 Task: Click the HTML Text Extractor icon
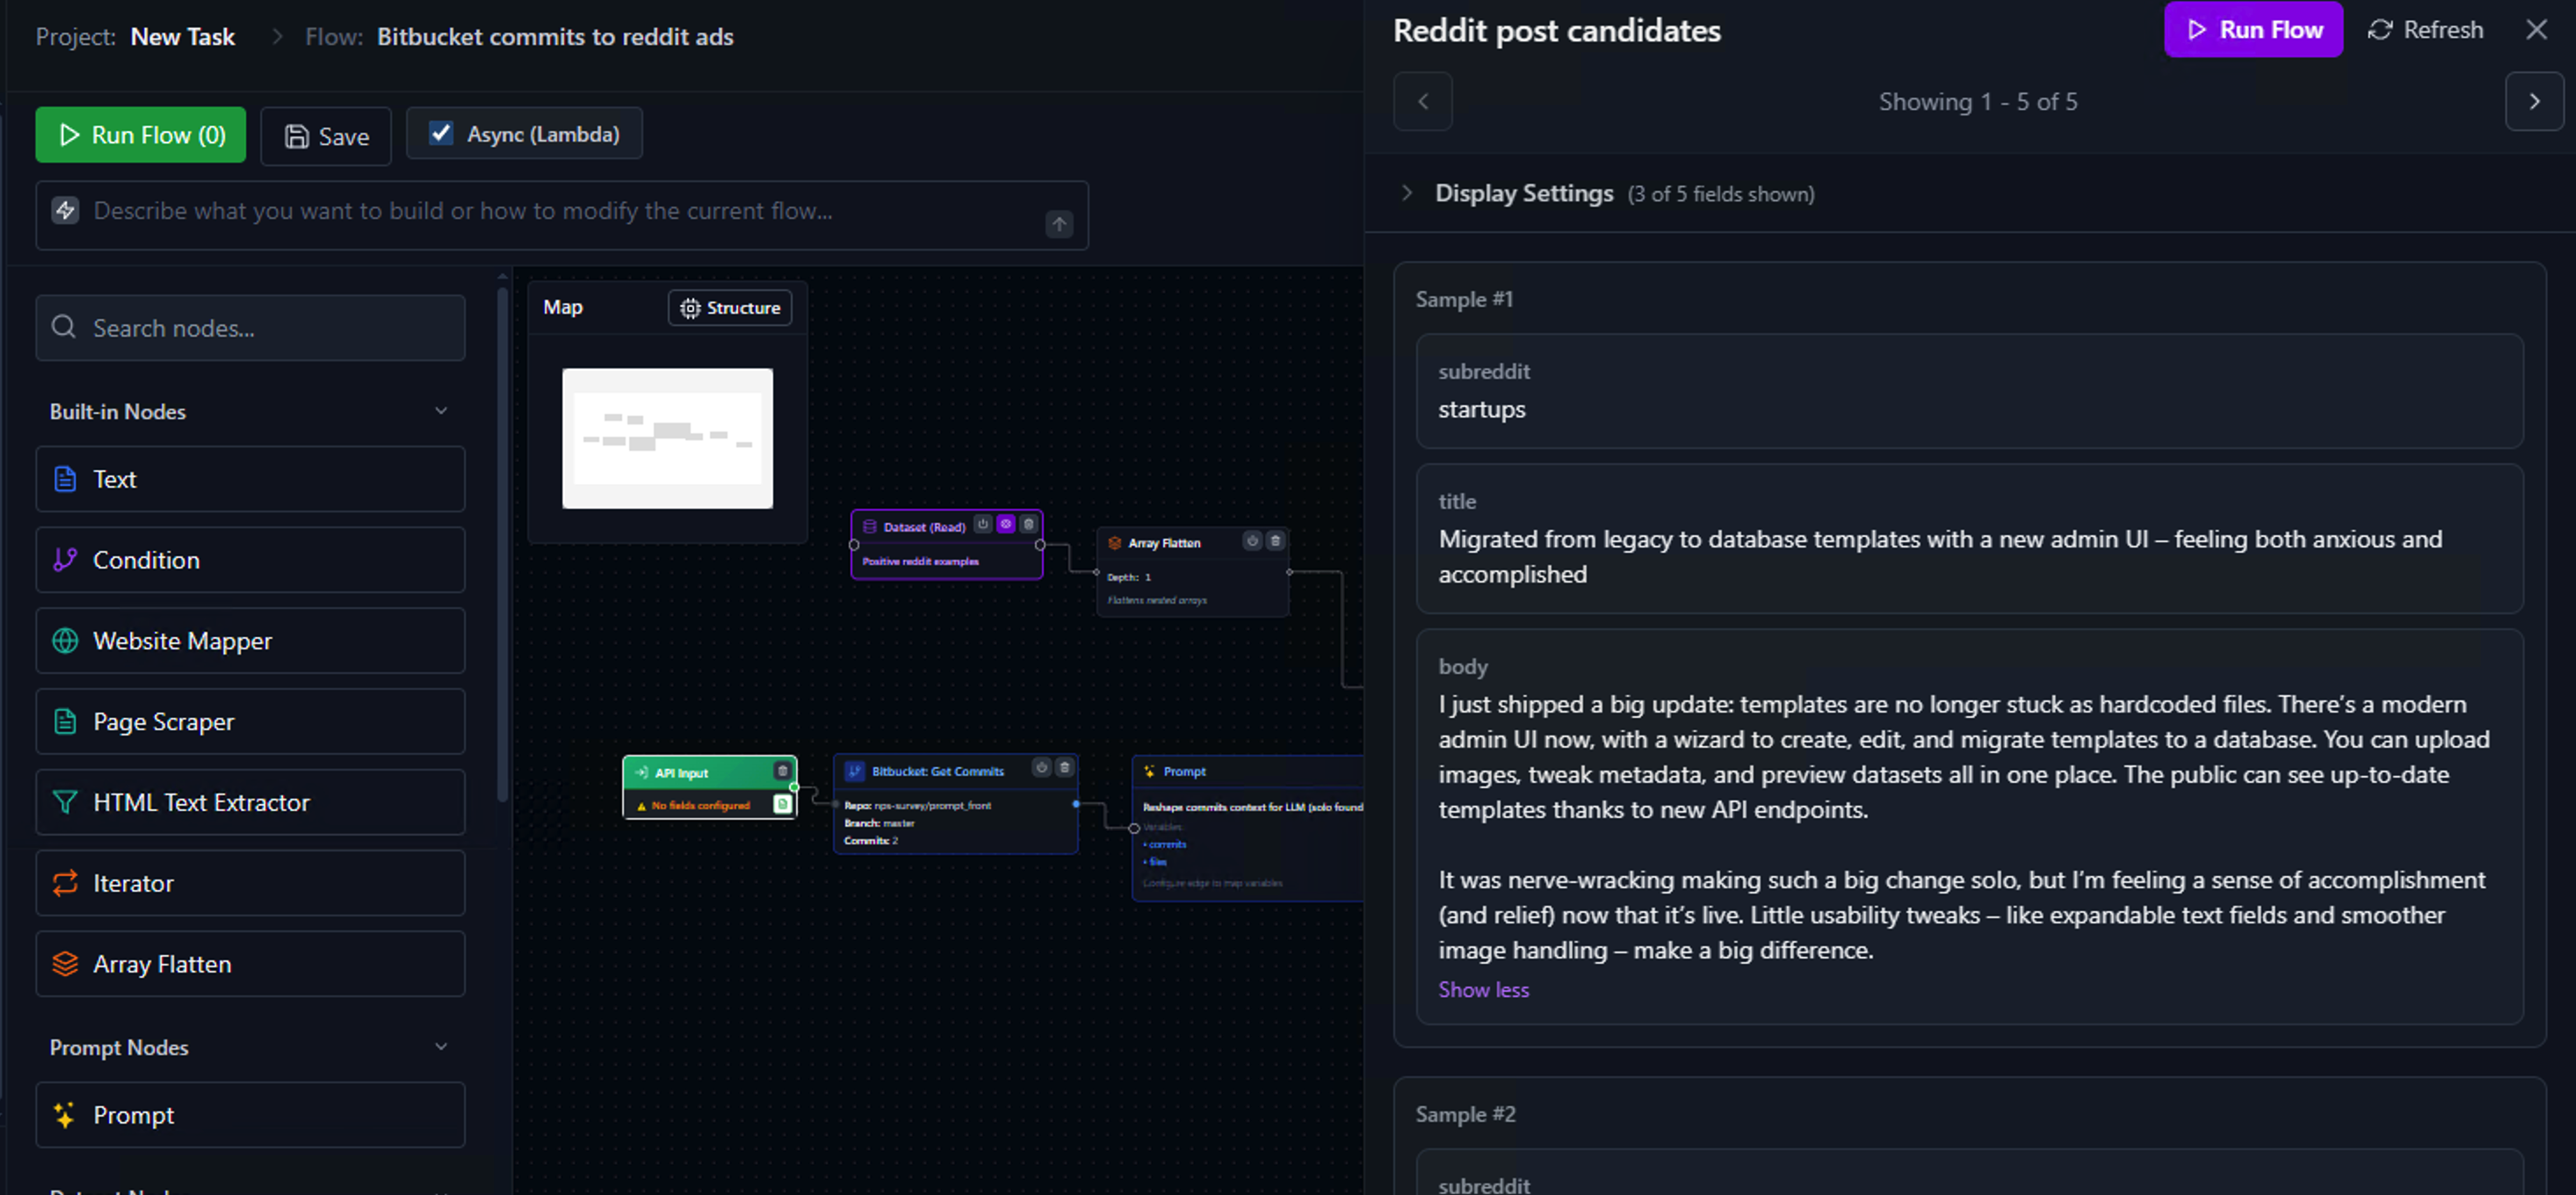(64, 802)
